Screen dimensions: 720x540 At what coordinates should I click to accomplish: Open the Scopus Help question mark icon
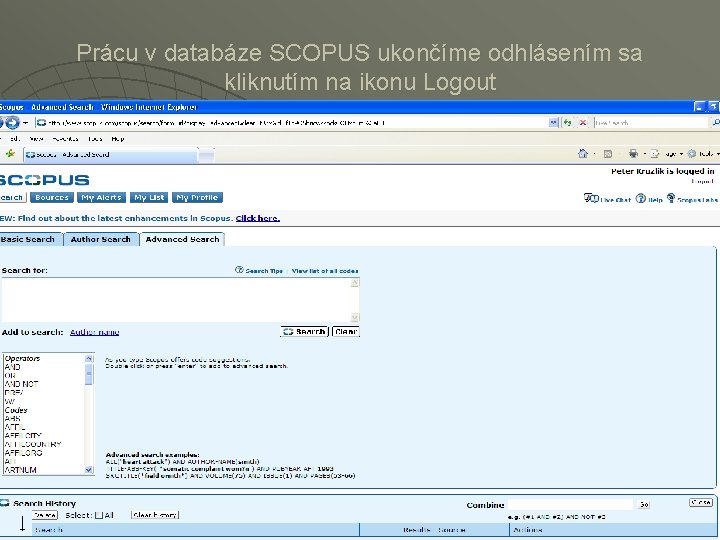click(x=641, y=198)
